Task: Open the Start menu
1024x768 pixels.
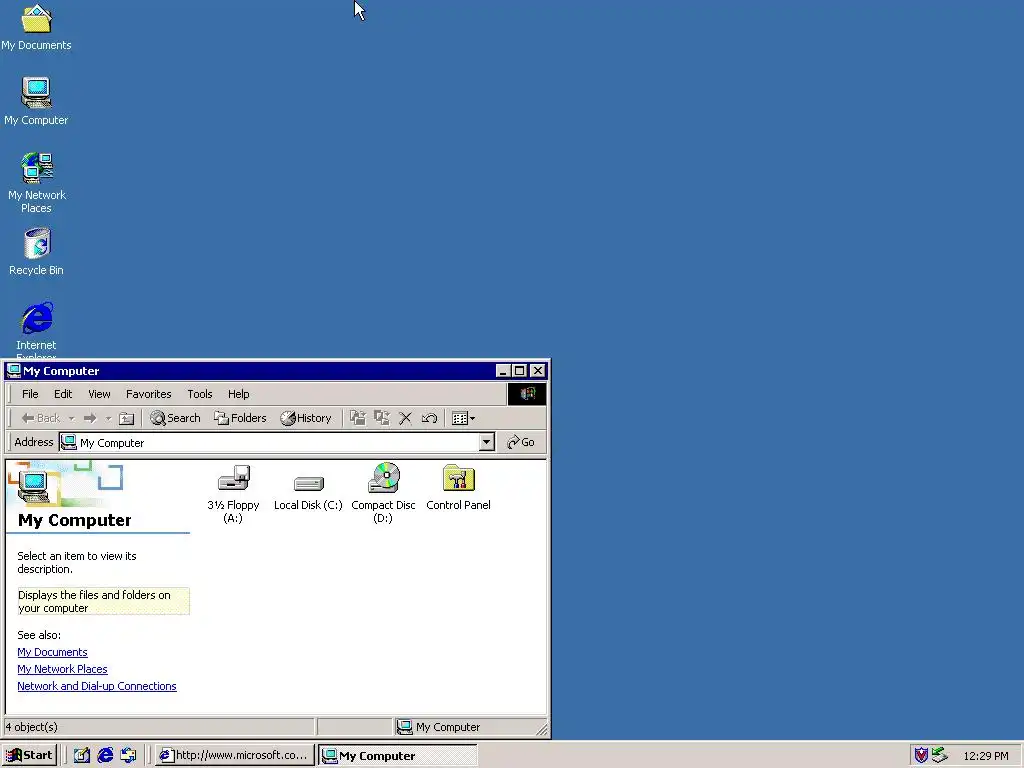Action: coord(29,755)
